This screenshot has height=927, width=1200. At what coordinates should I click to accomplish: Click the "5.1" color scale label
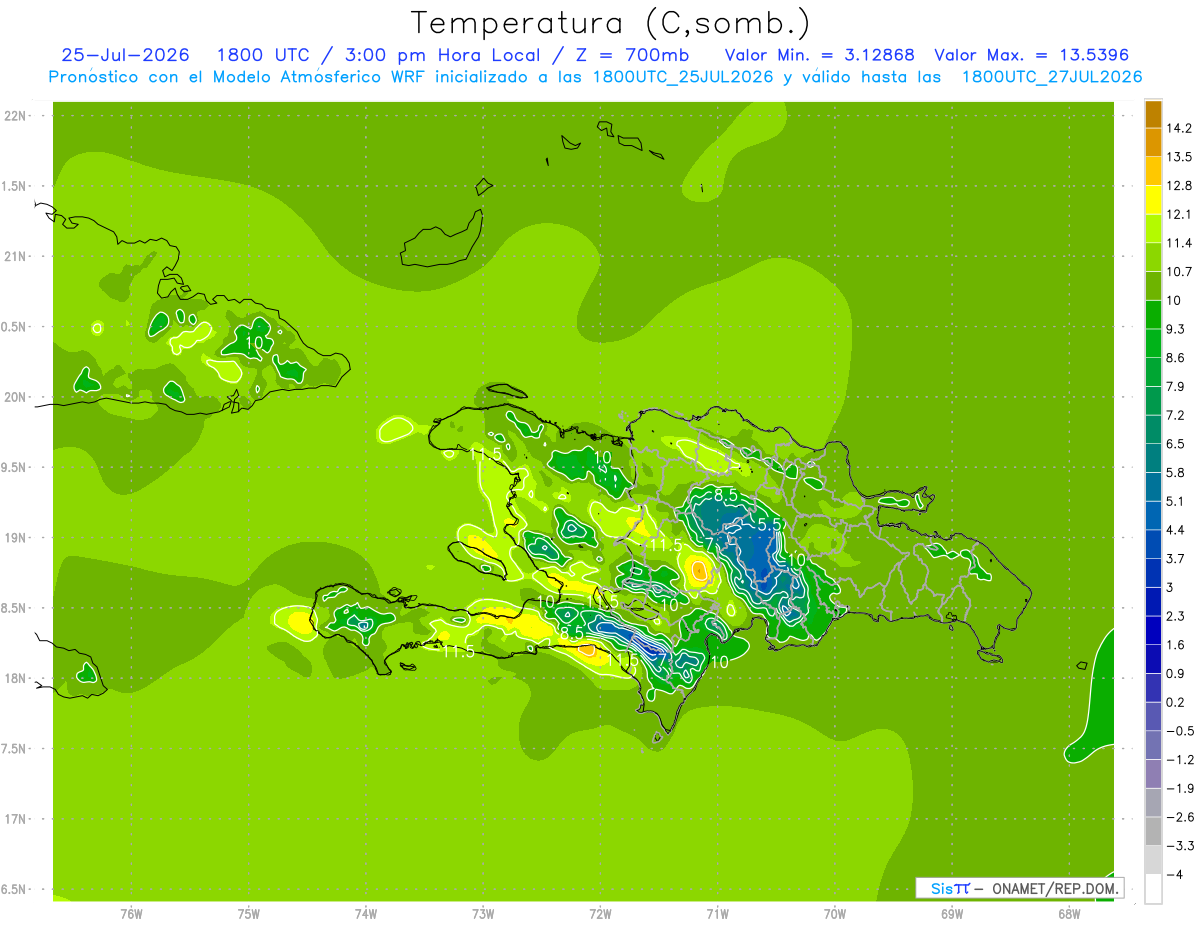1175,501
